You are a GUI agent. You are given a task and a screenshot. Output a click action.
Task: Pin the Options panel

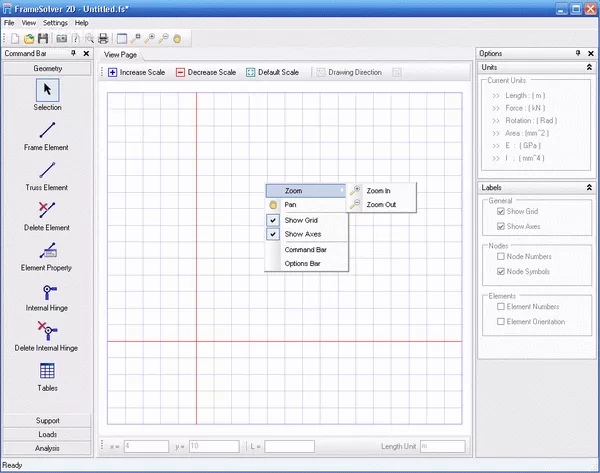tap(578, 53)
